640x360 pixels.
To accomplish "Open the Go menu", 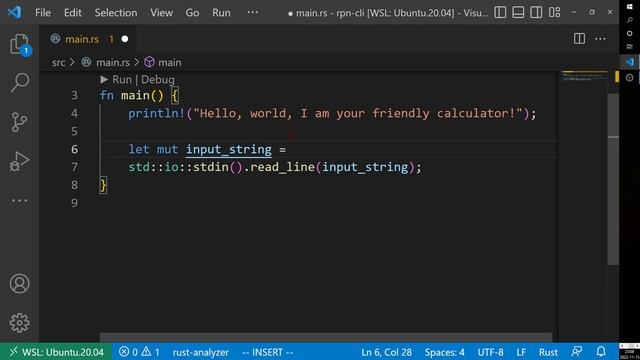I will [192, 13].
